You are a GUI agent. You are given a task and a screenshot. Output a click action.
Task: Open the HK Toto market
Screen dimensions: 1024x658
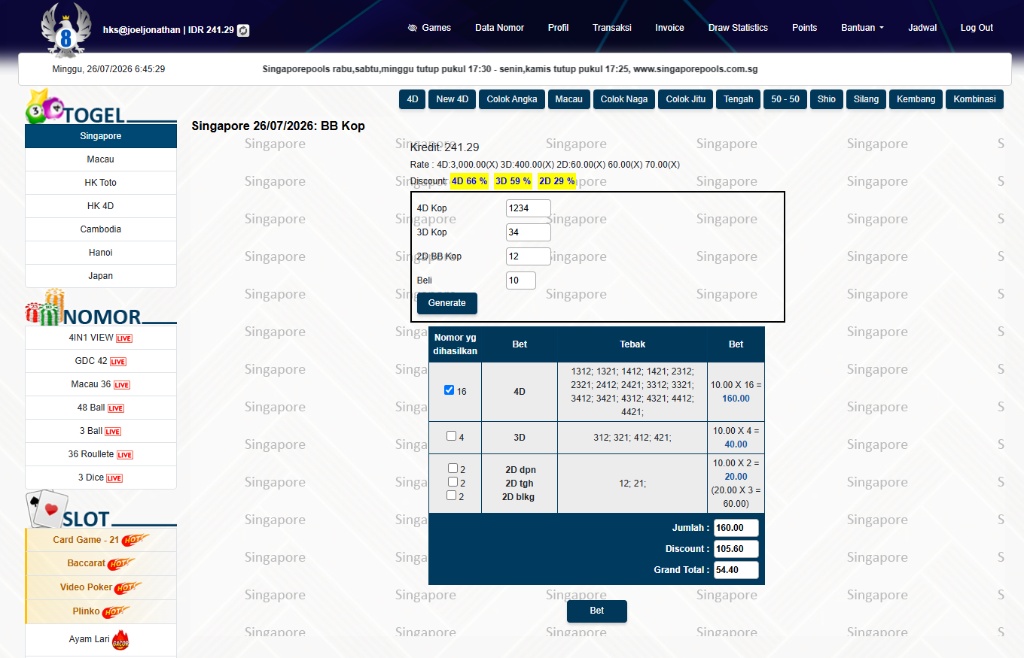pyautogui.click(x=101, y=183)
